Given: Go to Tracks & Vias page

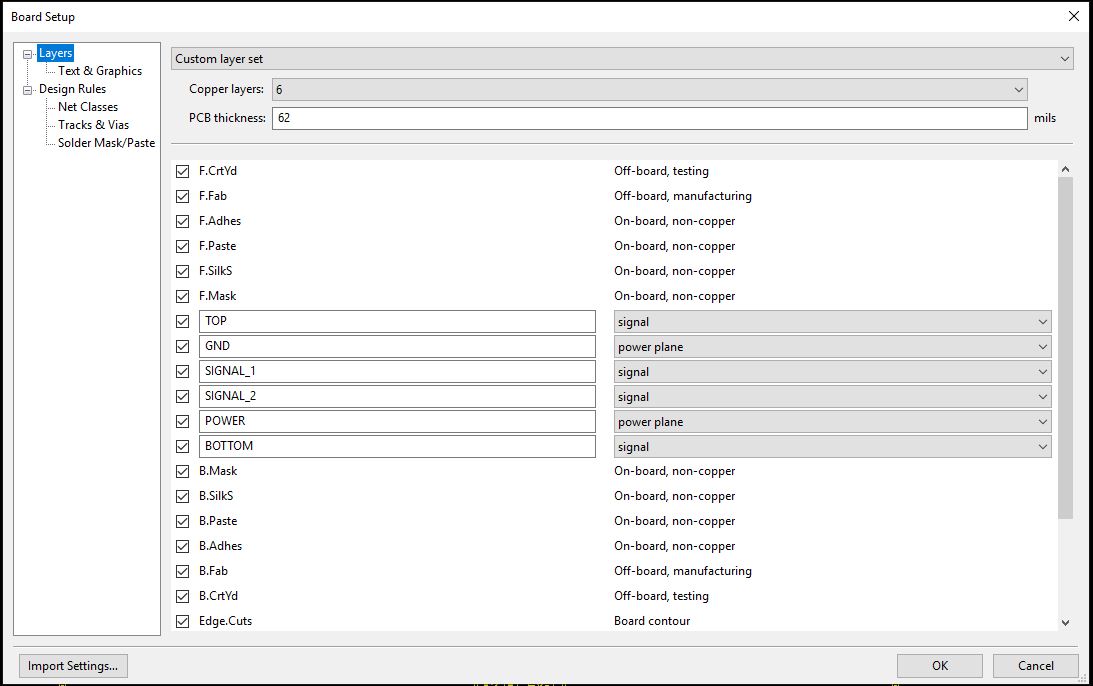Looking at the screenshot, I should click(x=93, y=125).
